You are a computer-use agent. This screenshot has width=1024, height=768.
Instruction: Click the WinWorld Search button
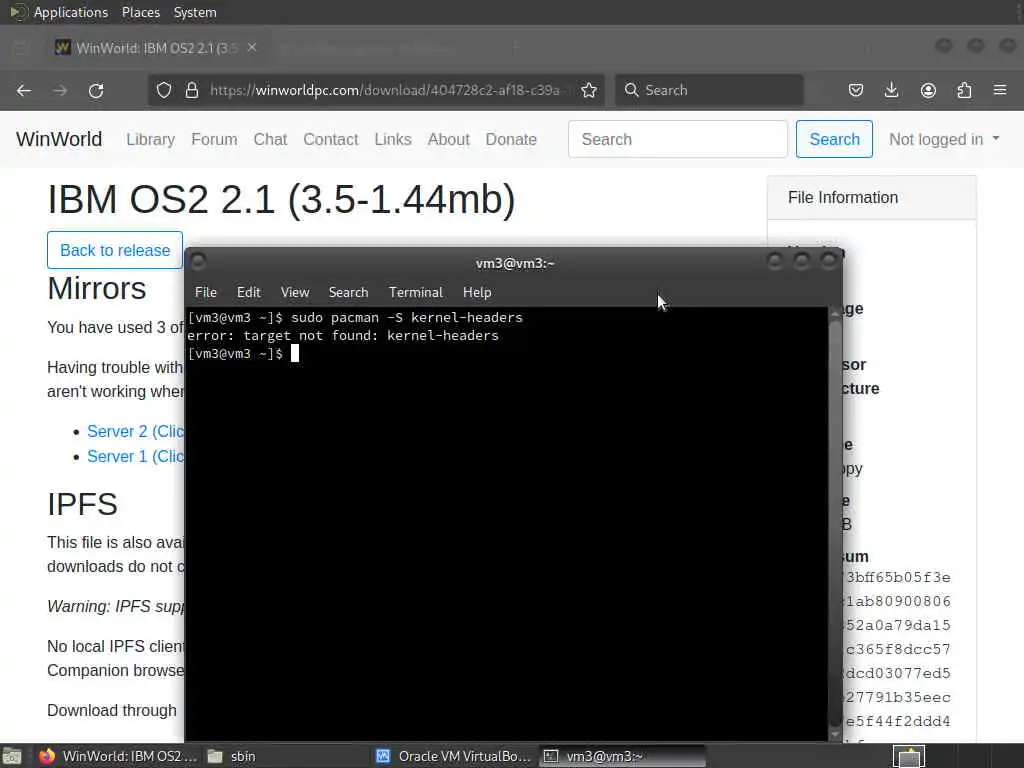pos(834,139)
